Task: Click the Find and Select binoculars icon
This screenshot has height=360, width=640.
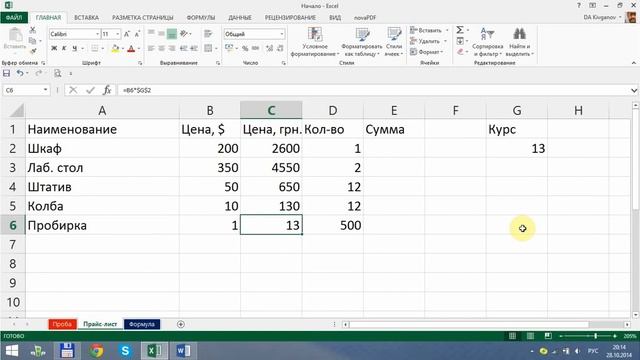Action: click(x=519, y=34)
